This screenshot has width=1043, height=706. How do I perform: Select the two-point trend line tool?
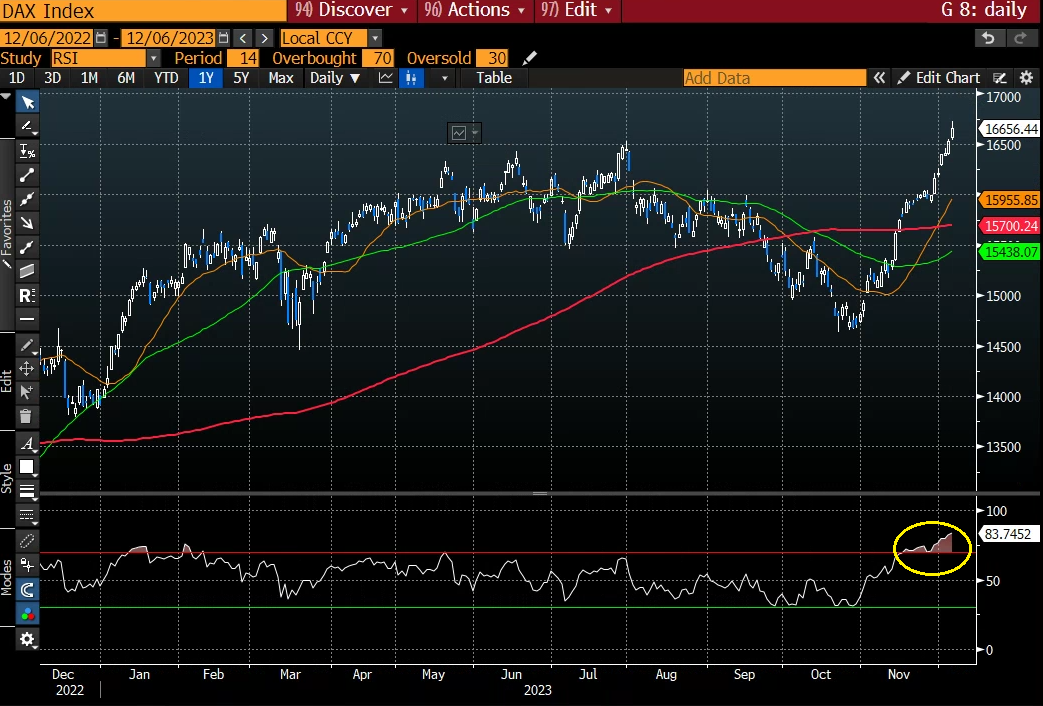click(27, 175)
